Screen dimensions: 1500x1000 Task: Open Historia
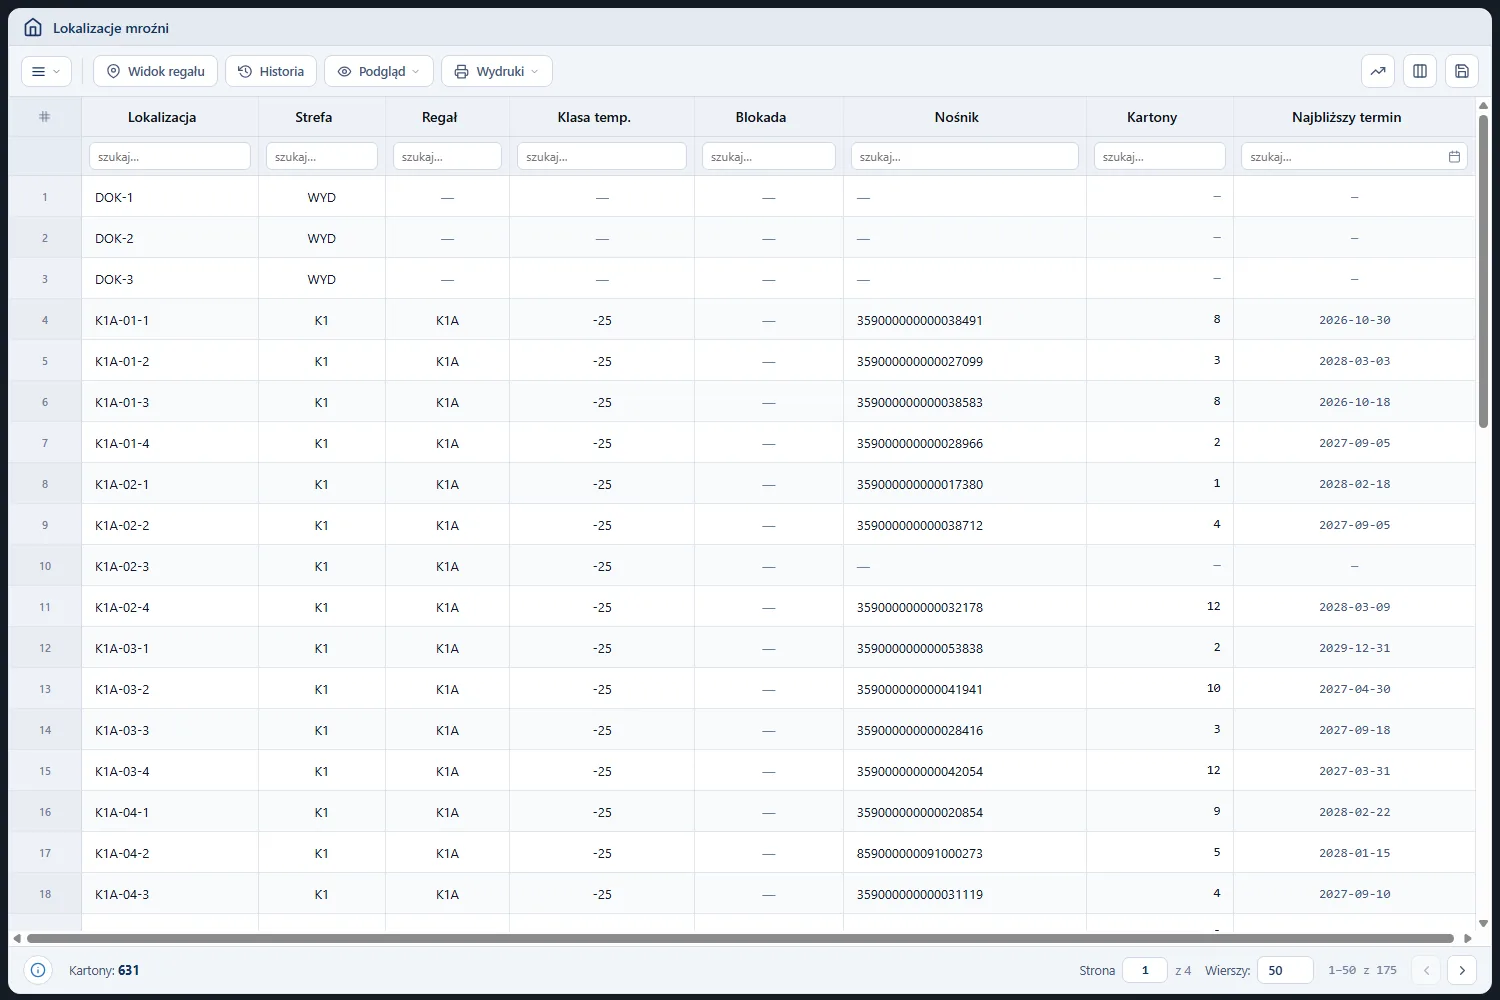click(271, 71)
